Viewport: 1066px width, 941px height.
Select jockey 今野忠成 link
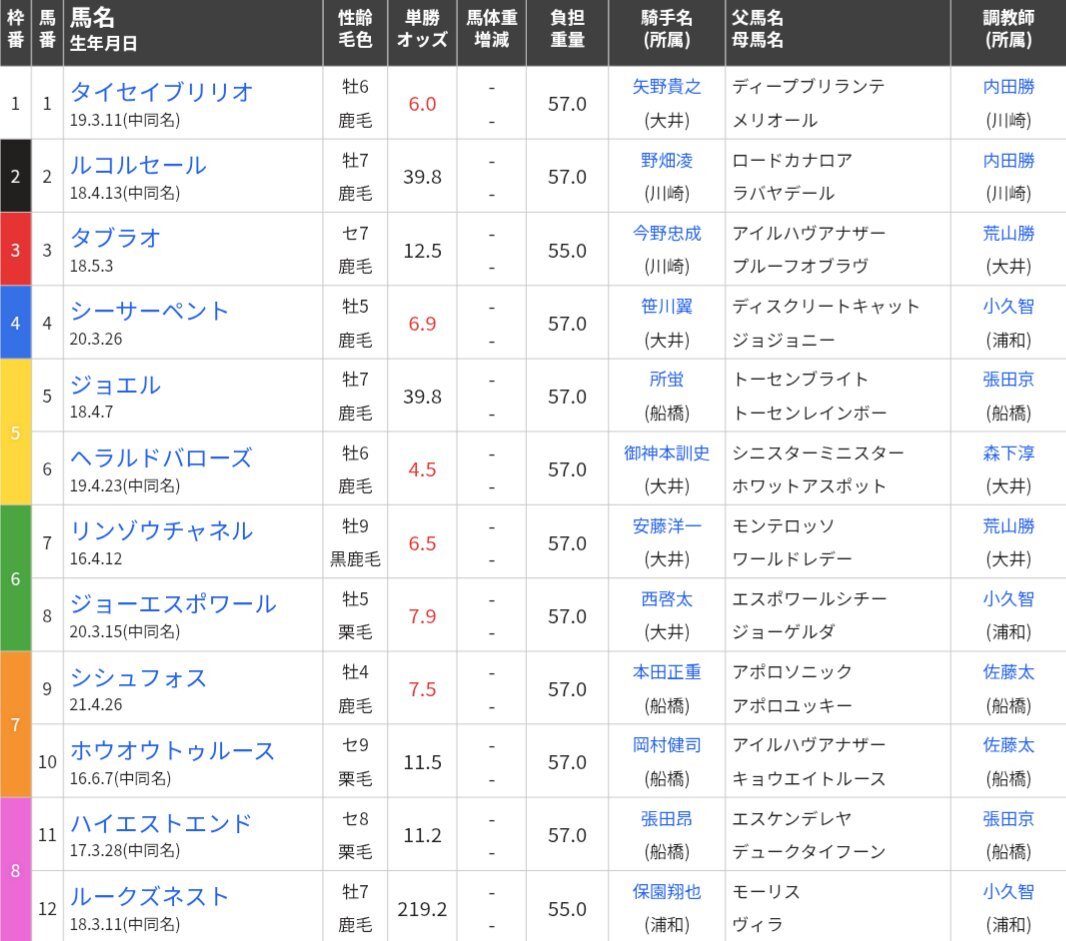[666, 233]
